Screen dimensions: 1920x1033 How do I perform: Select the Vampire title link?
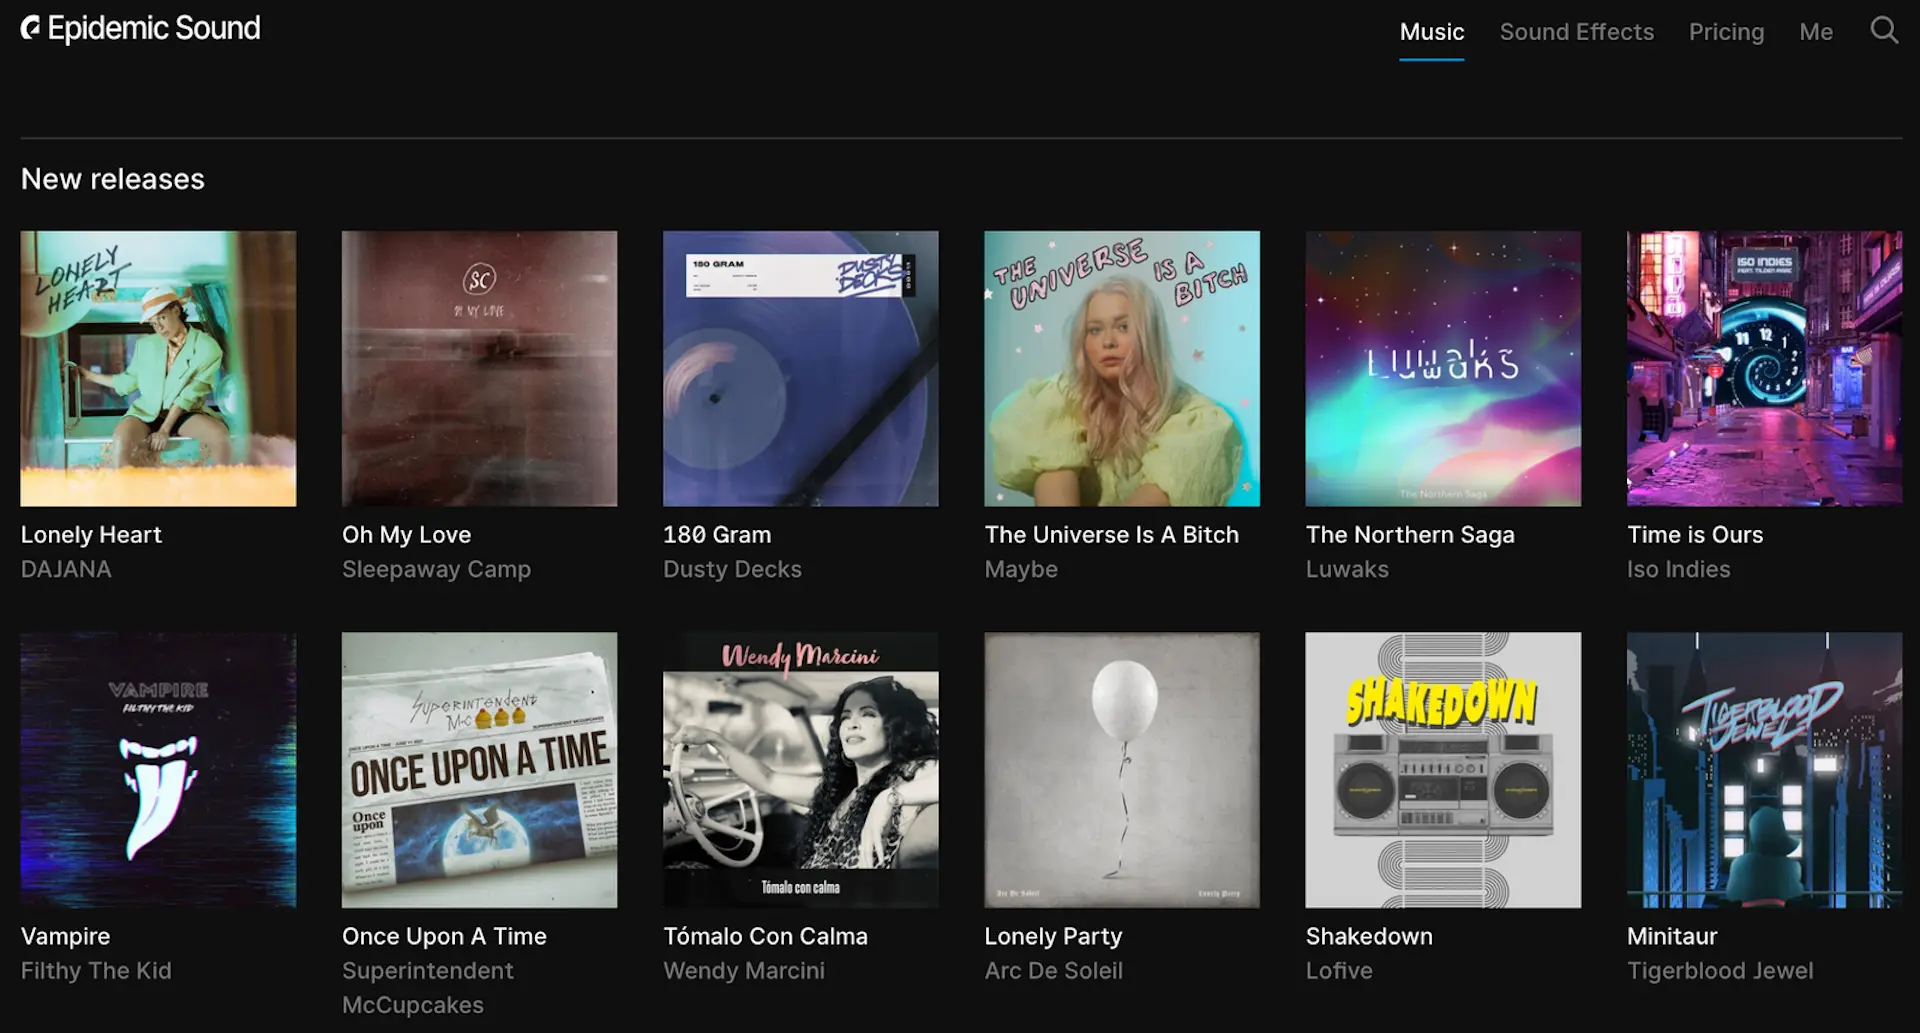(x=65, y=936)
